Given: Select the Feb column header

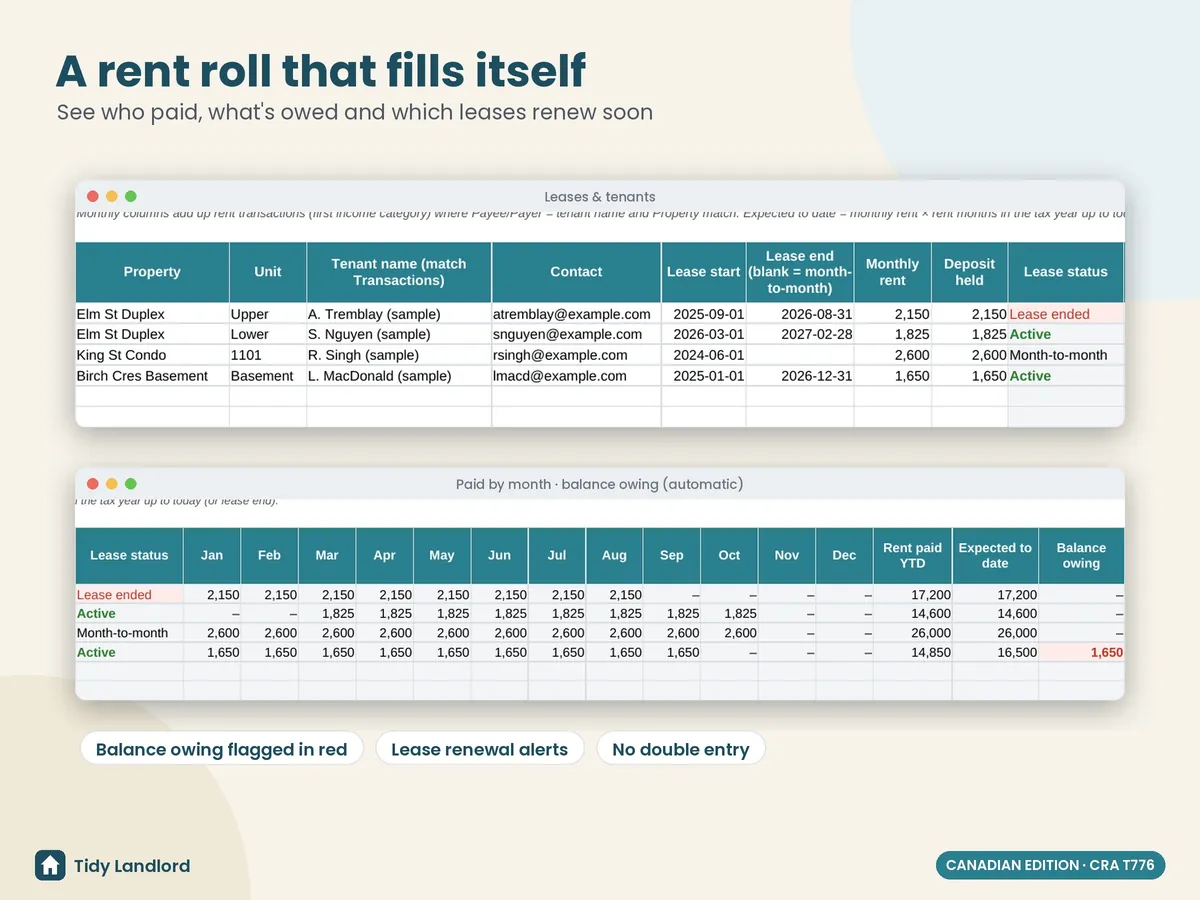Looking at the screenshot, I should point(269,556).
